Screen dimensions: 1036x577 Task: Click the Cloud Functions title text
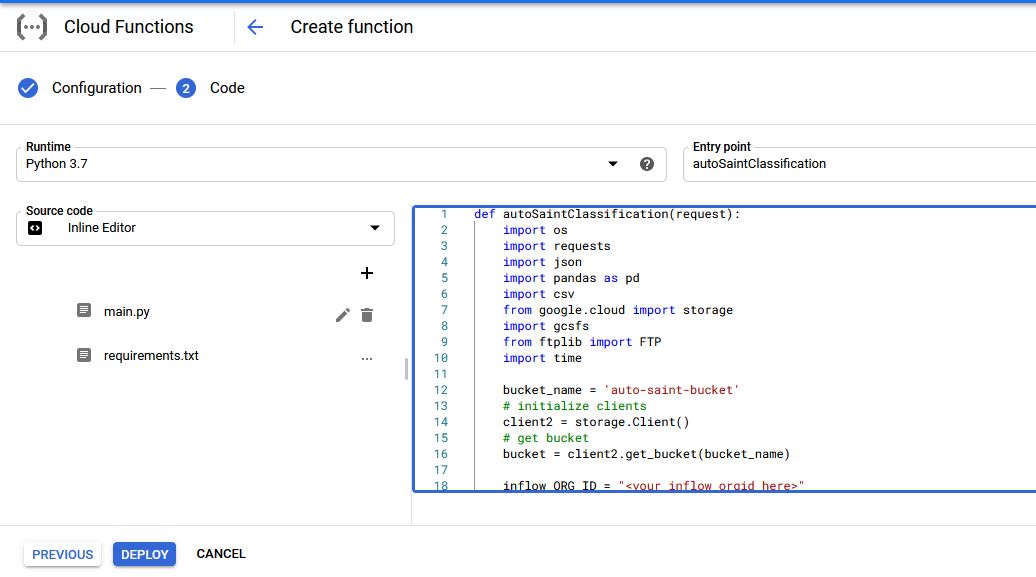129,27
